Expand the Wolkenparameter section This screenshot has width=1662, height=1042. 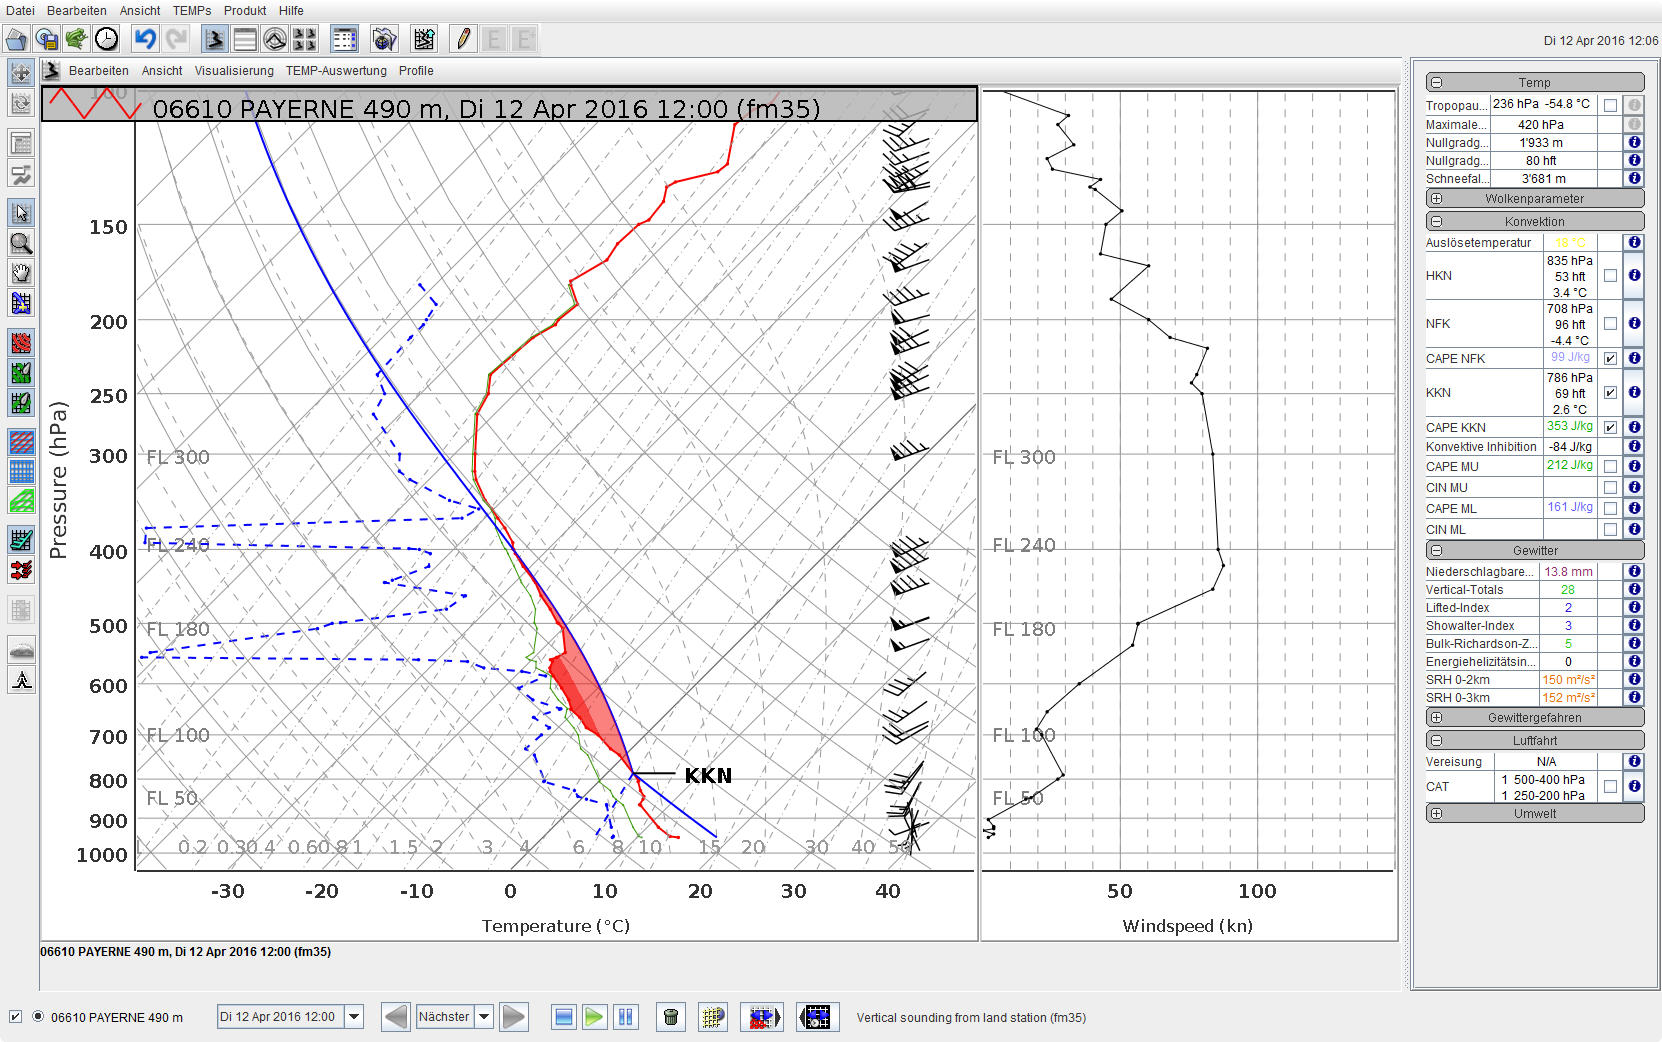coord(1437,199)
